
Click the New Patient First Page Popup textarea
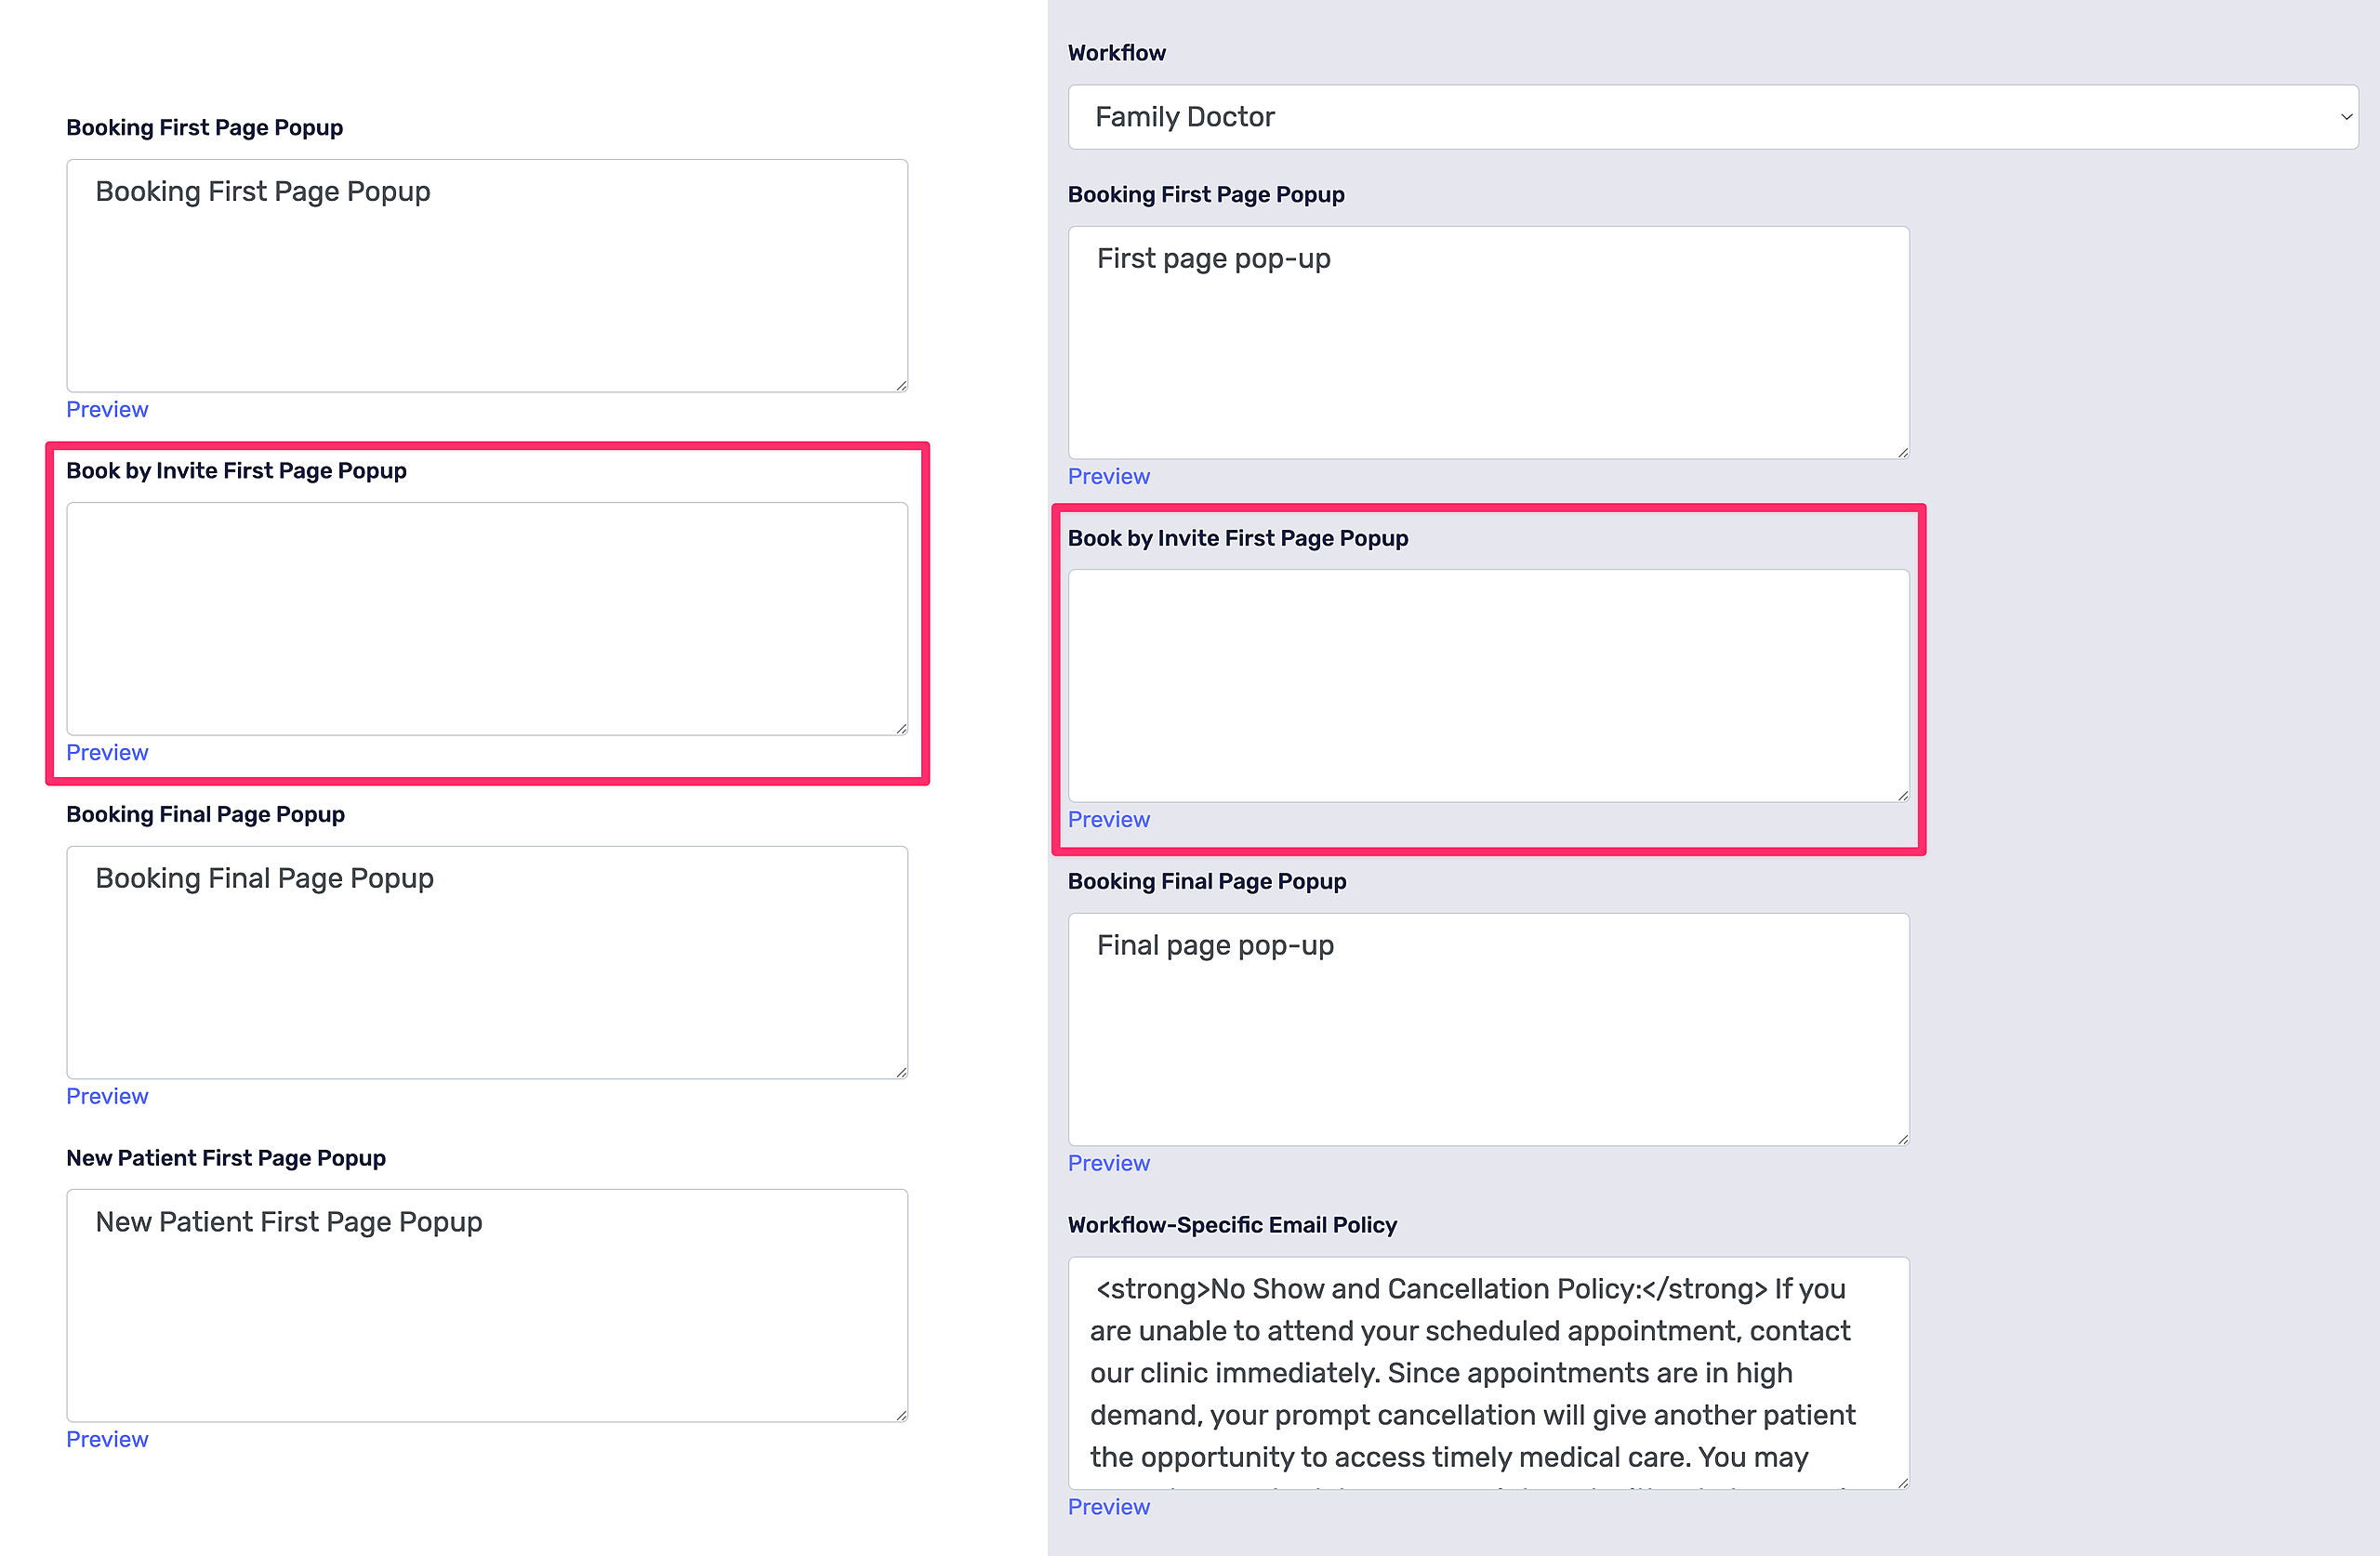[x=487, y=1305]
